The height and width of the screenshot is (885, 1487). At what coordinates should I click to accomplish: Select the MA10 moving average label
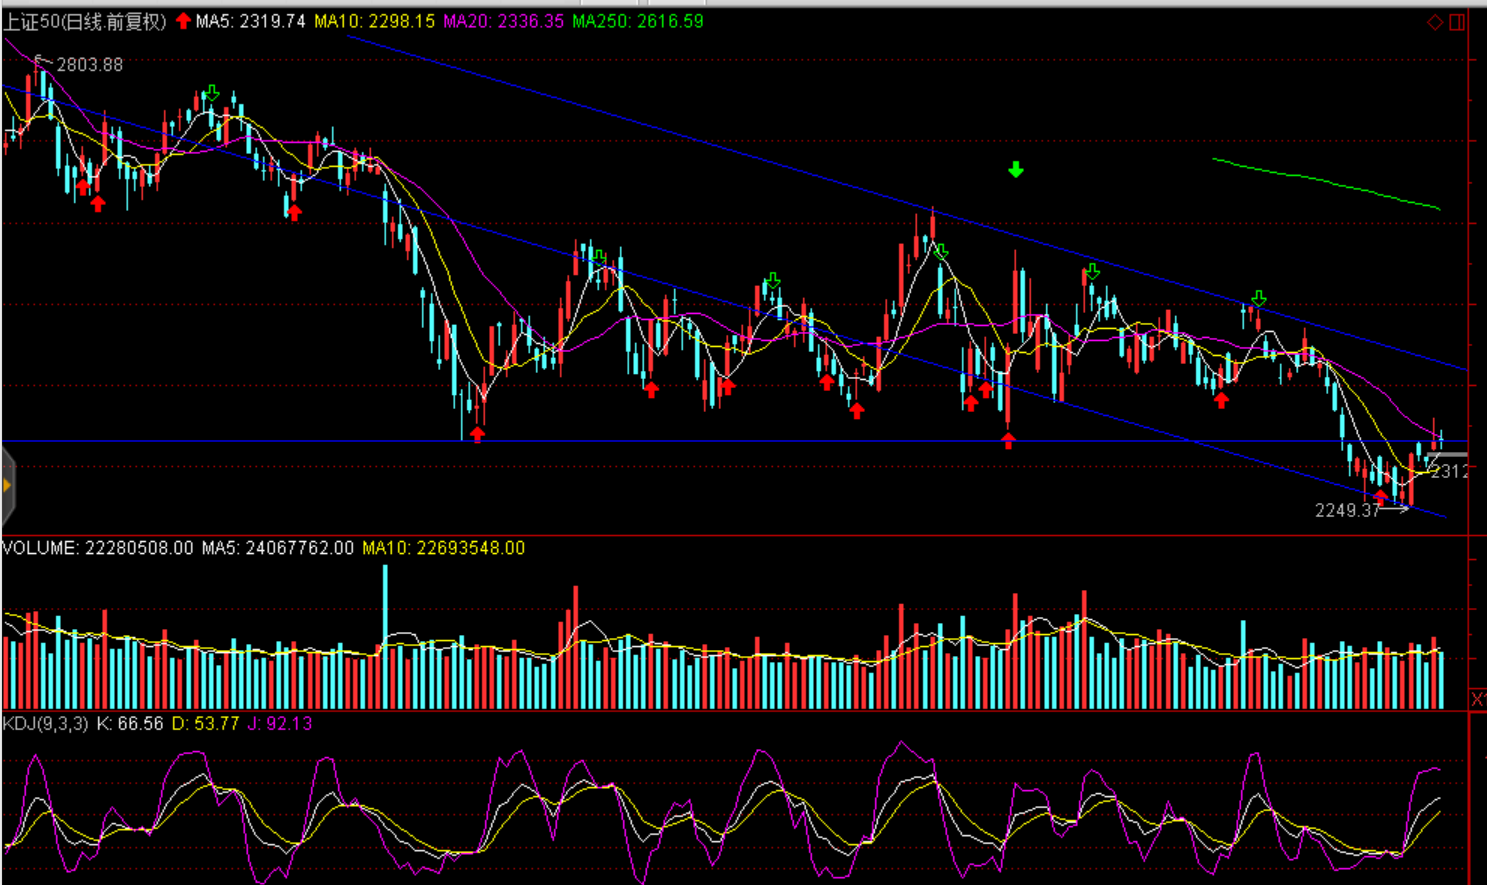tap(374, 21)
